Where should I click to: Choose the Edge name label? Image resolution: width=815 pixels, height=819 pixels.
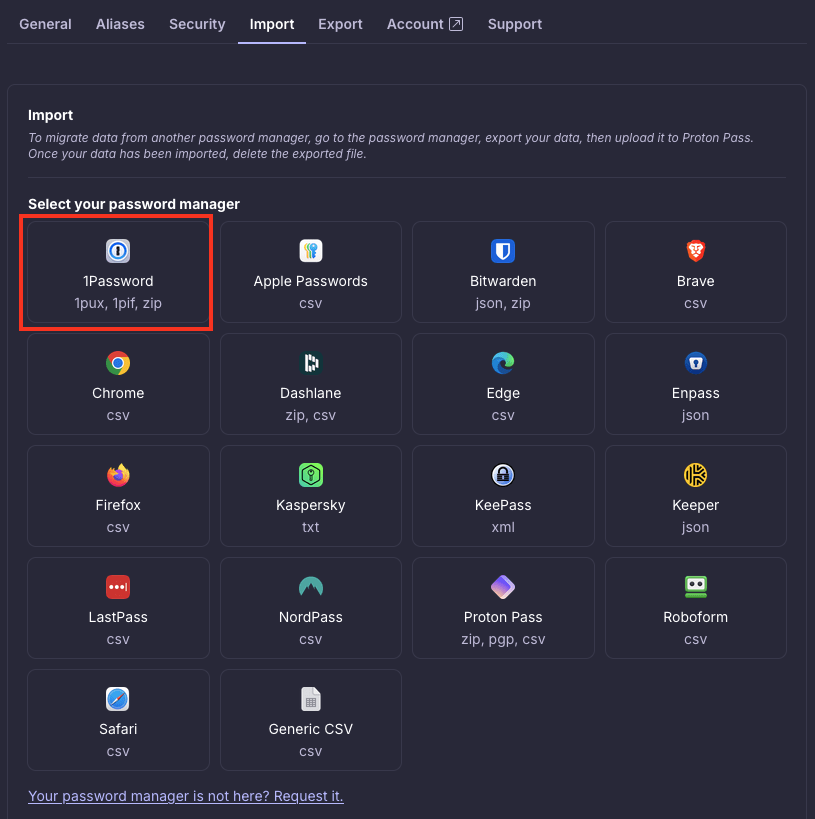[x=503, y=393]
